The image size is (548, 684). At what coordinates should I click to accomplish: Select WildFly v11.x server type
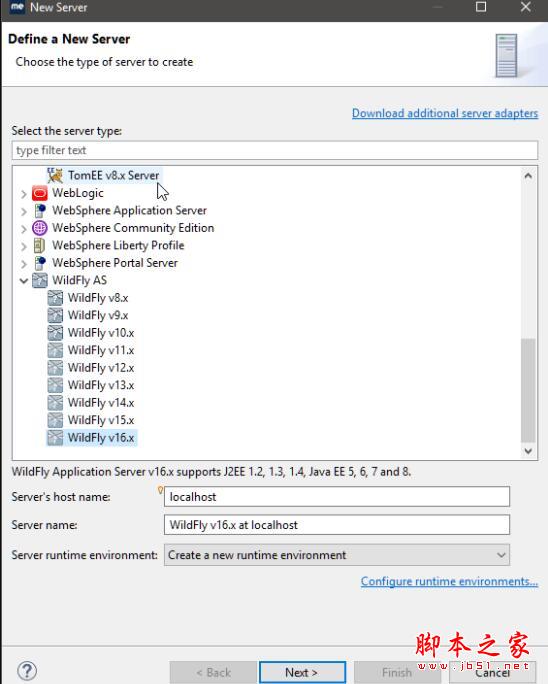coord(101,350)
